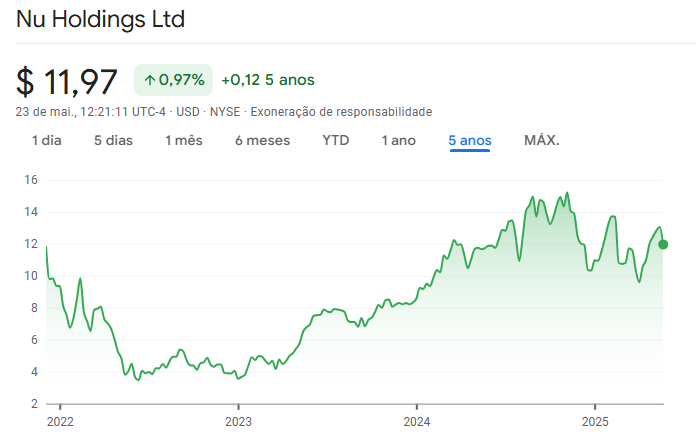Screen dimensions: 696x447
Task: Click the 0,97% change badge
Action: 174,79
